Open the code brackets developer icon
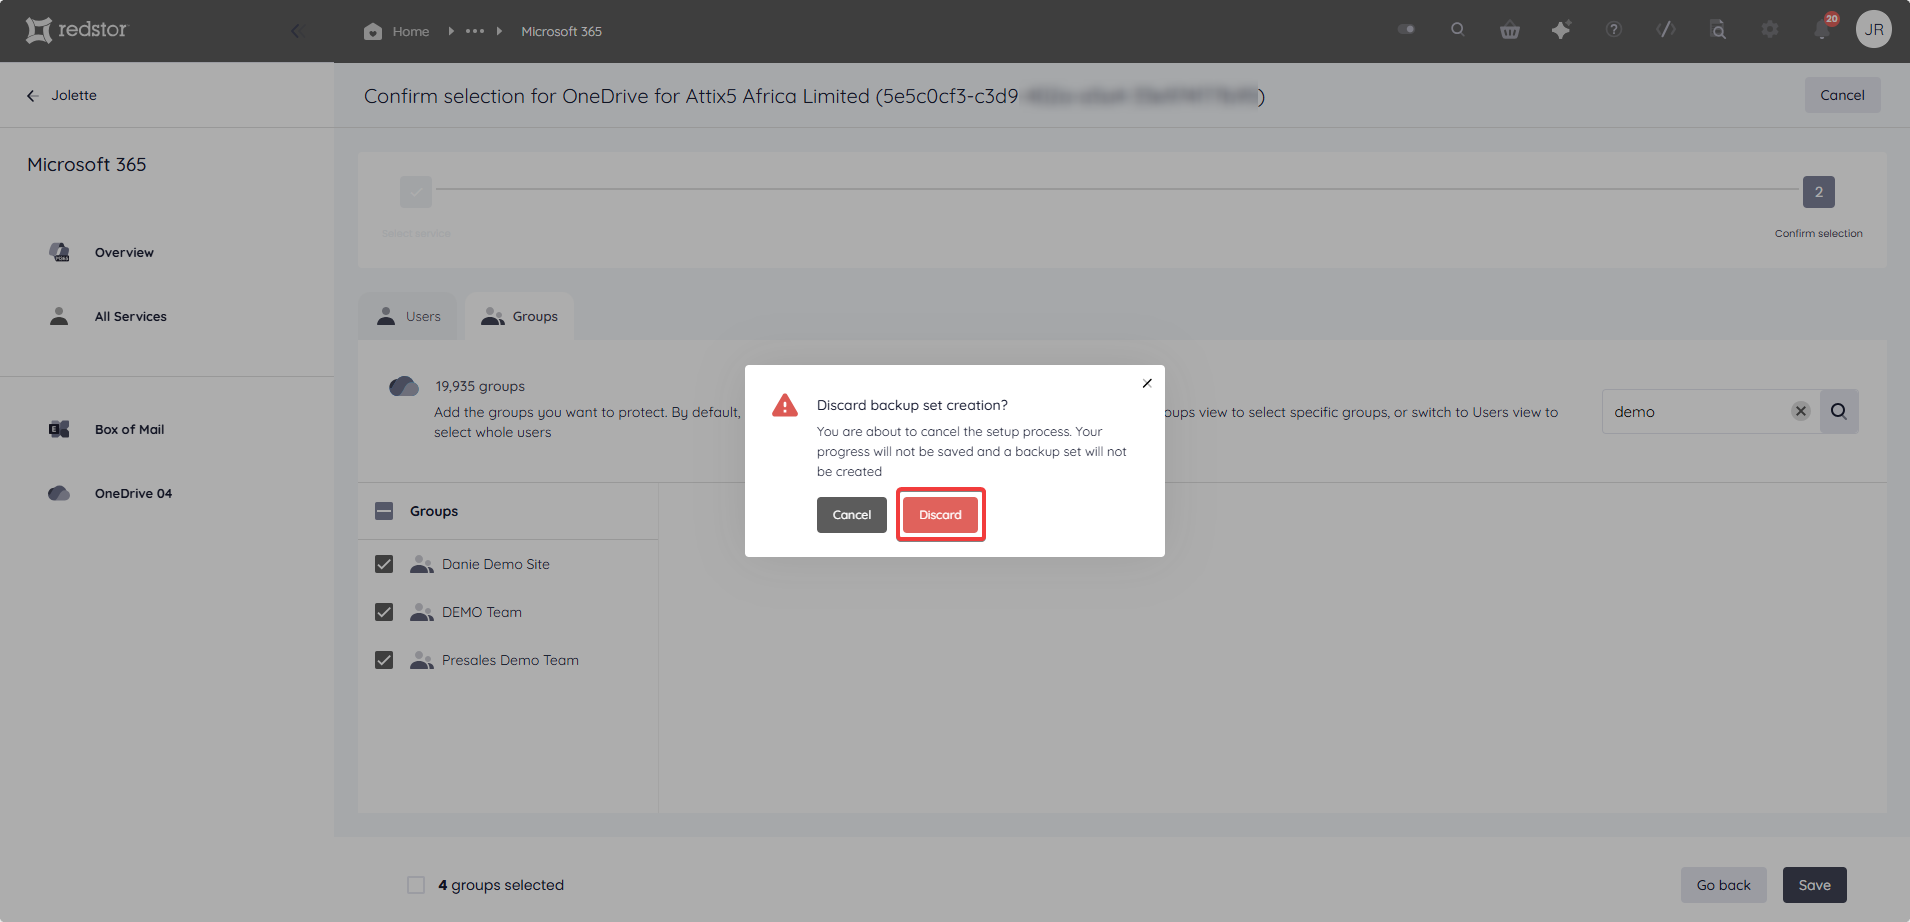Image resolution: width=1910 pixels, height=922 pixels. click(x=1666, y=30)
